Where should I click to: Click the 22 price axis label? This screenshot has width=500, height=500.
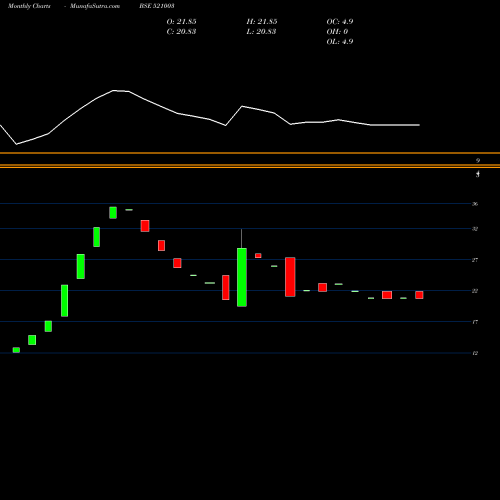tap(475, 291)
